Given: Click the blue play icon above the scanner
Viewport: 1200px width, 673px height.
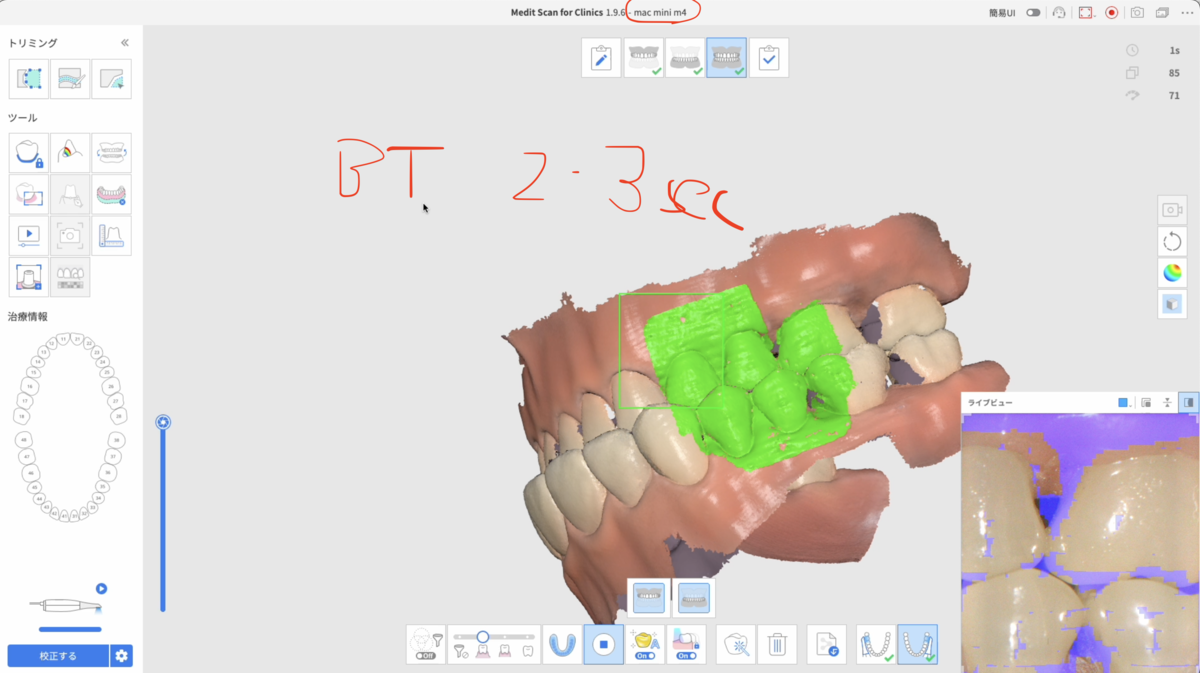Looking at the screenshot, I should (x=101, y=589).
